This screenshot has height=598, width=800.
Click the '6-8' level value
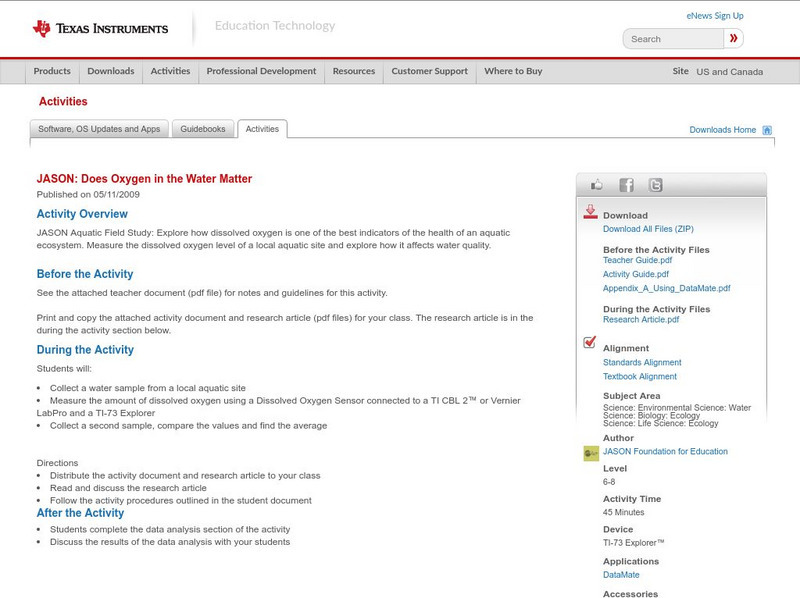[609, 482]
